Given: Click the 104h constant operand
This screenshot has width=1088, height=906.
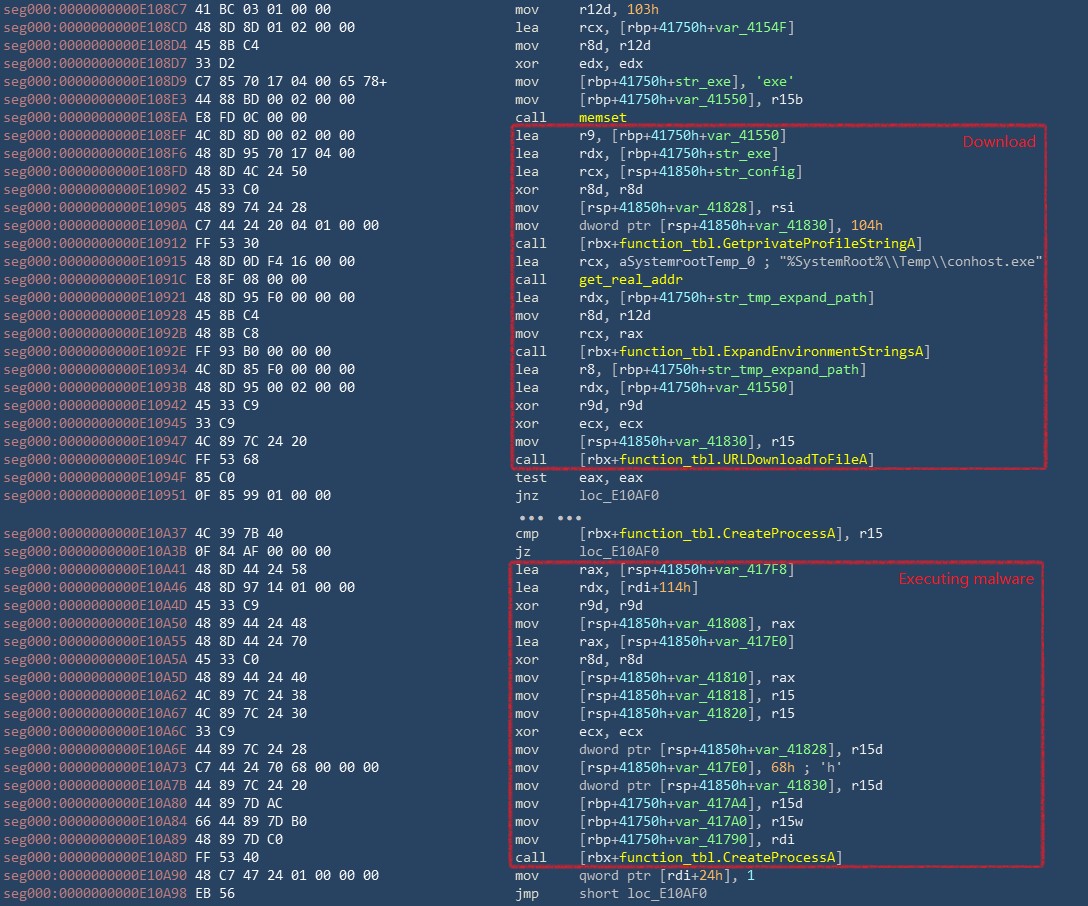Looking at the screenshot, I should pyautogui.click(x=867, y=225).
